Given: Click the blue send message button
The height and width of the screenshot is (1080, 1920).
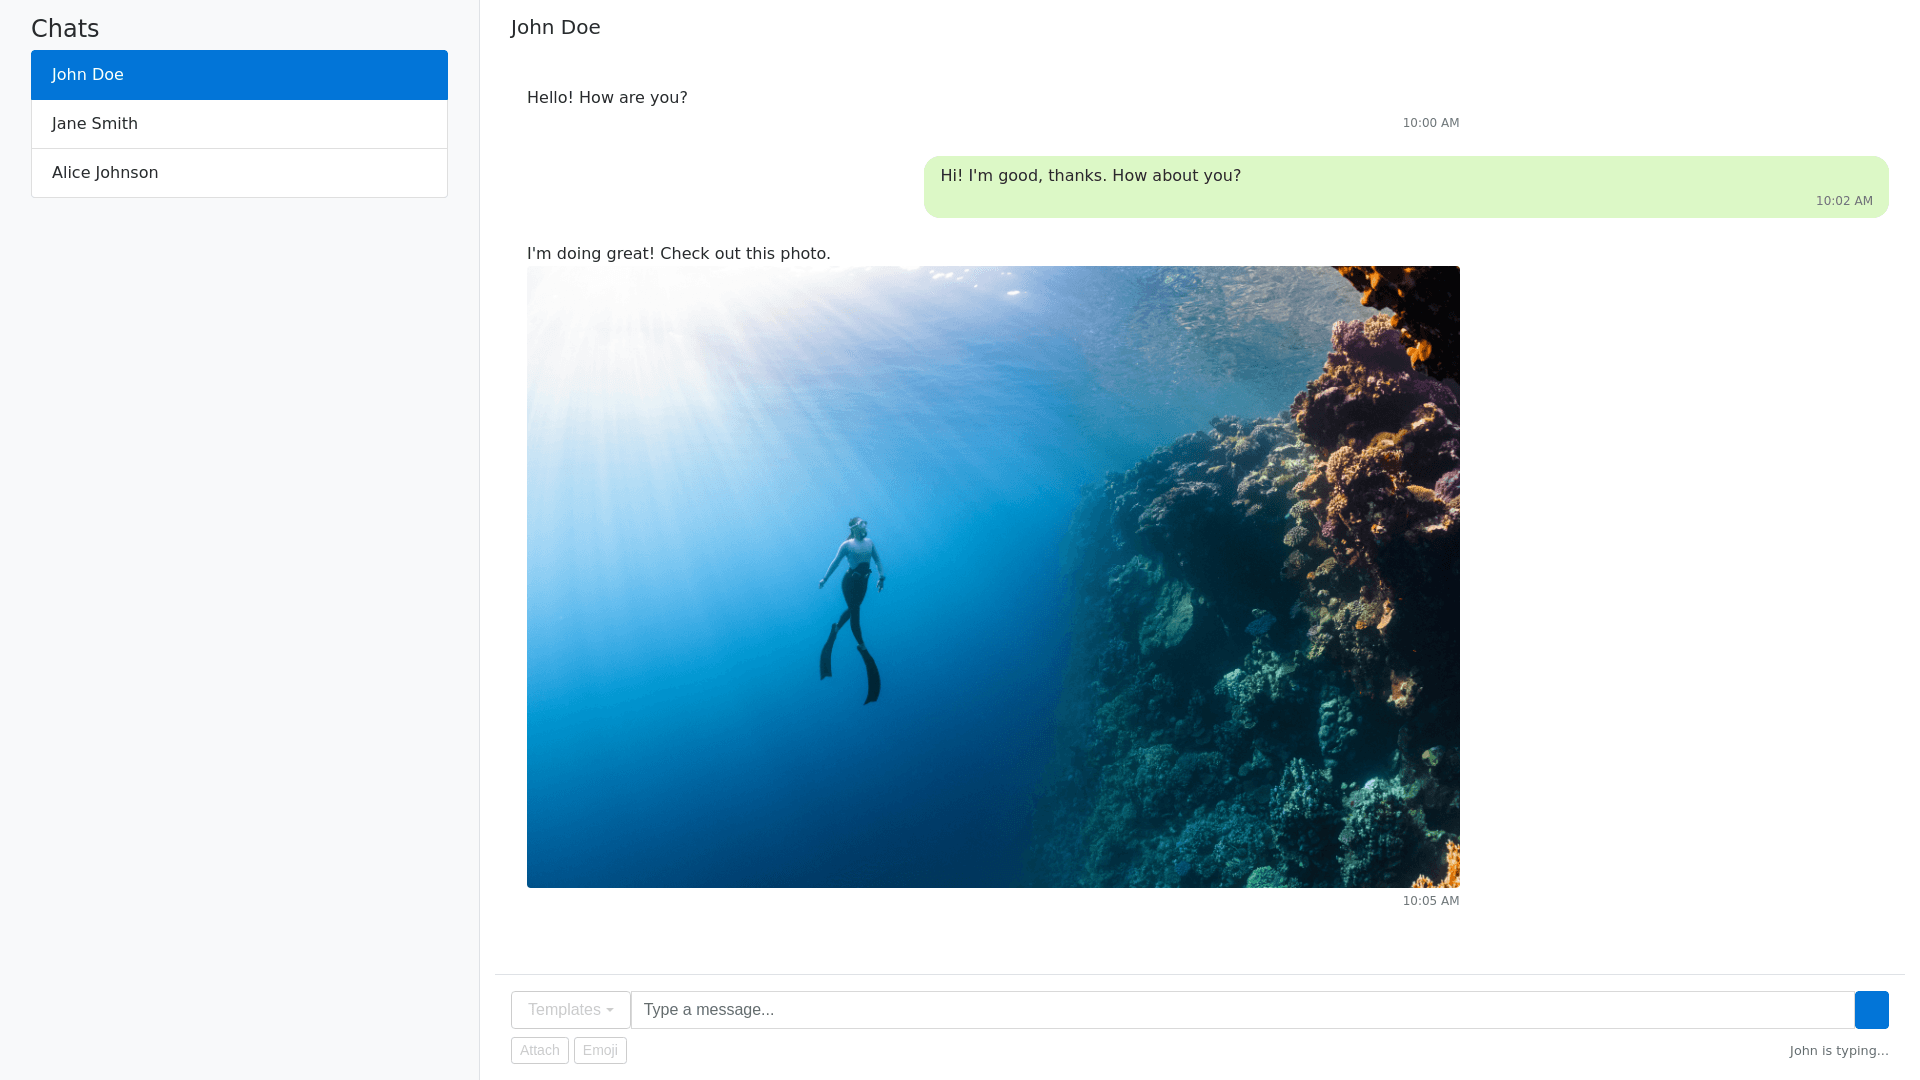Looking at the screenshot, I should pos(1871,1010).
